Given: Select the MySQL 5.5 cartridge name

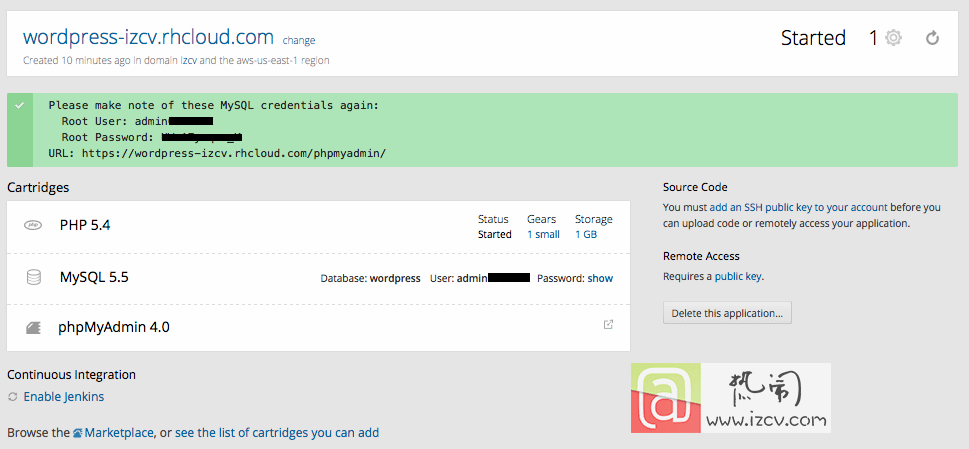Looking at the screenshot, I should tap(94, 278).
